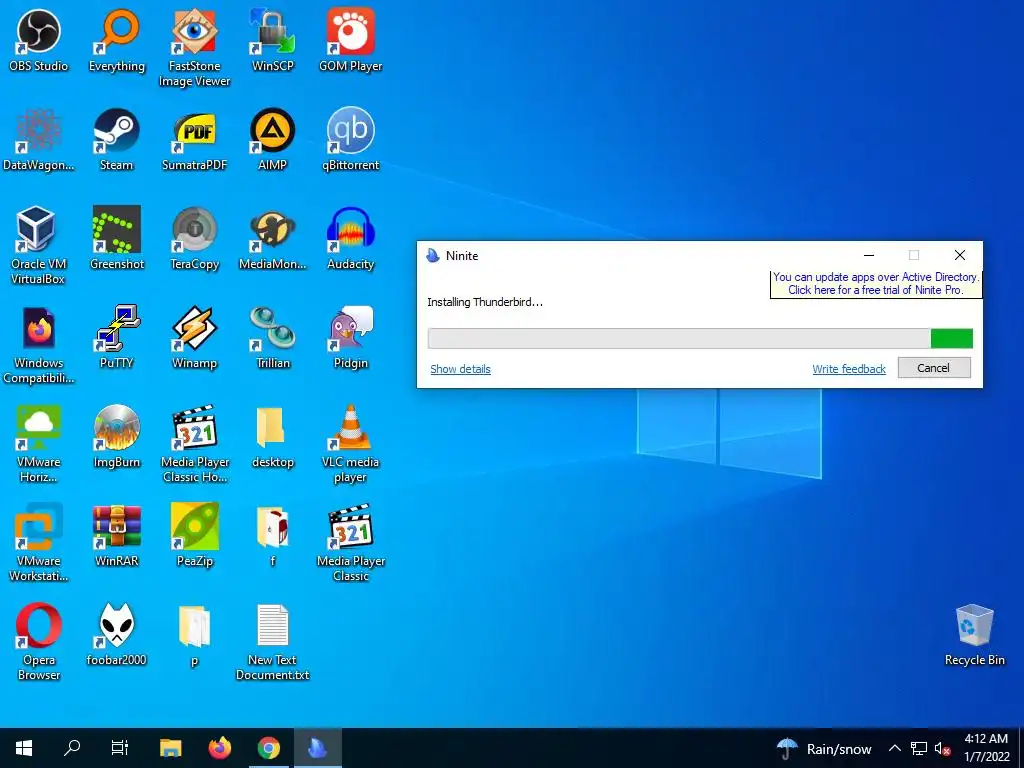The width and height of the screenshot is (1024, 768).
Task: Select the SumatraPDF shortcut
Action: [195, 140]
